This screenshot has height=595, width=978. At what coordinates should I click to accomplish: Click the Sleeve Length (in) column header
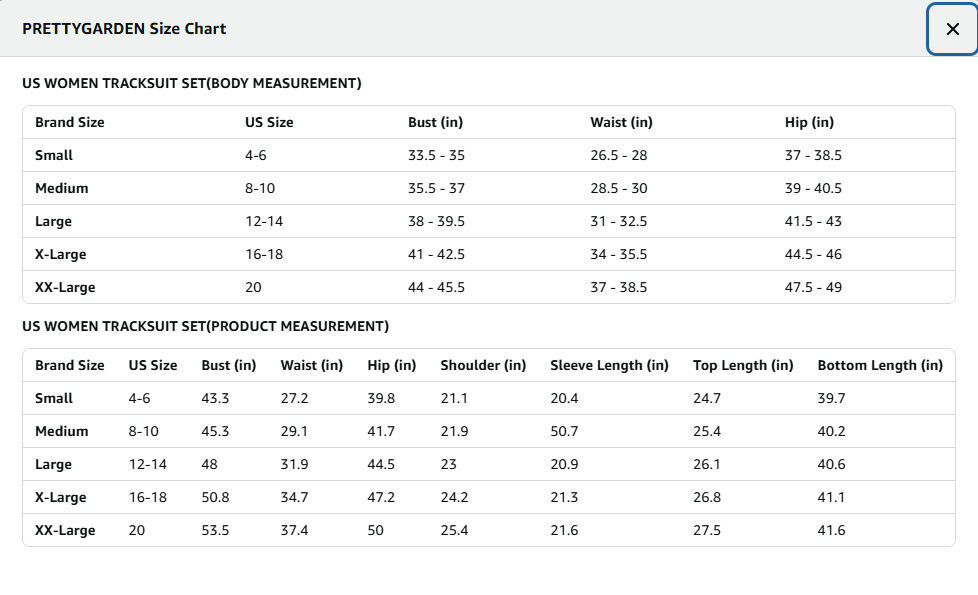(609, 365)
